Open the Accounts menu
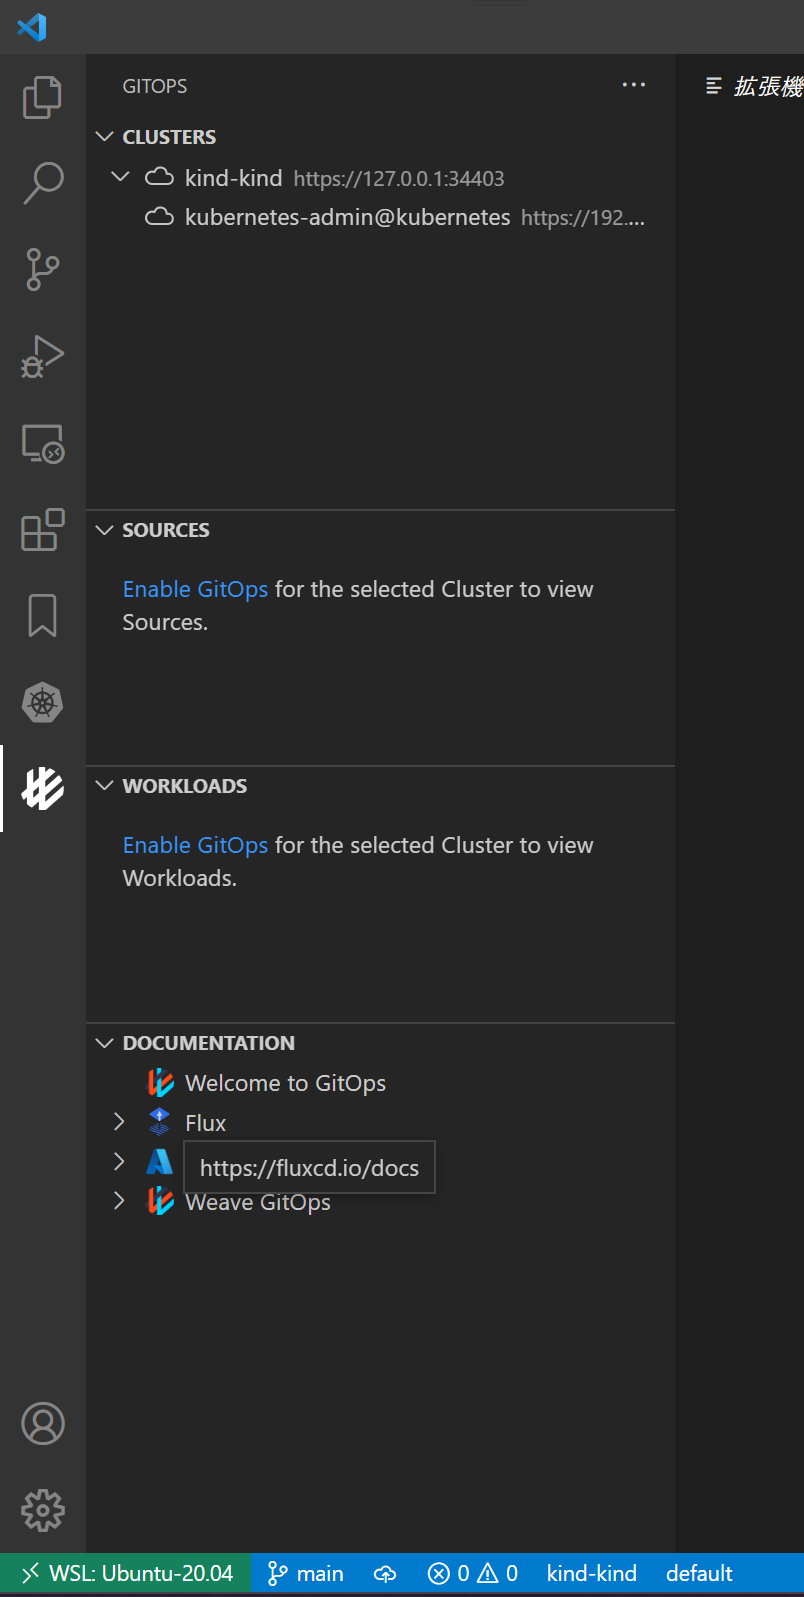 (x=42, y=1424)
